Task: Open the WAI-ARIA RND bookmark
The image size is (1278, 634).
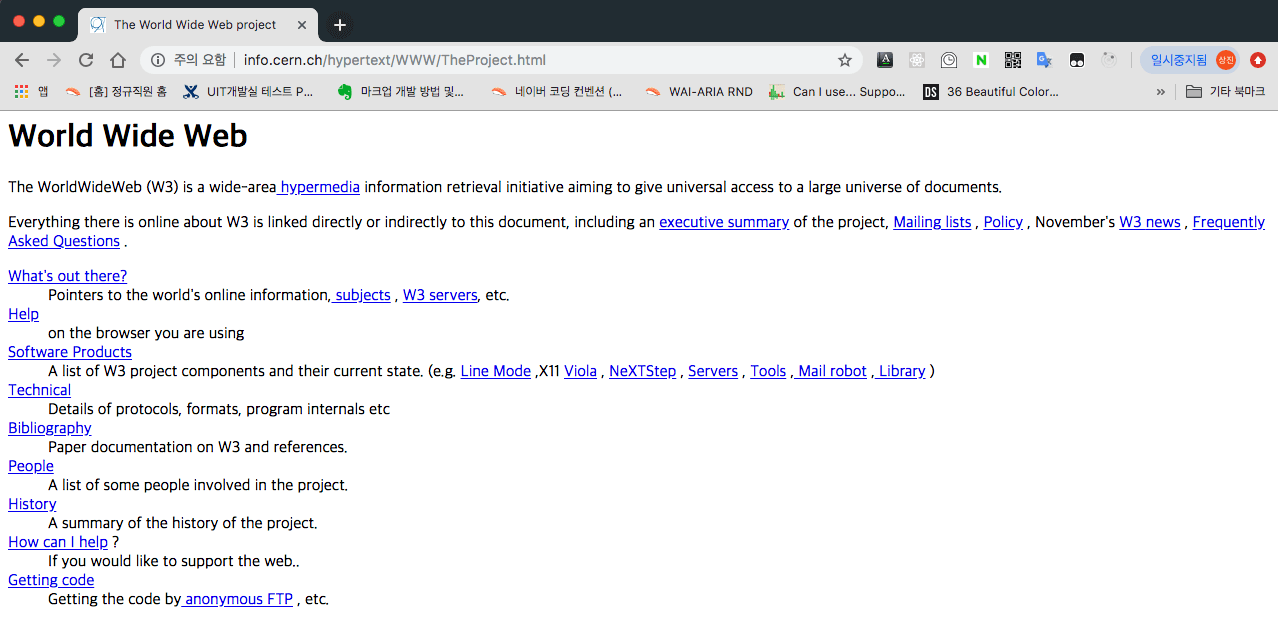Action: (699, 91)
